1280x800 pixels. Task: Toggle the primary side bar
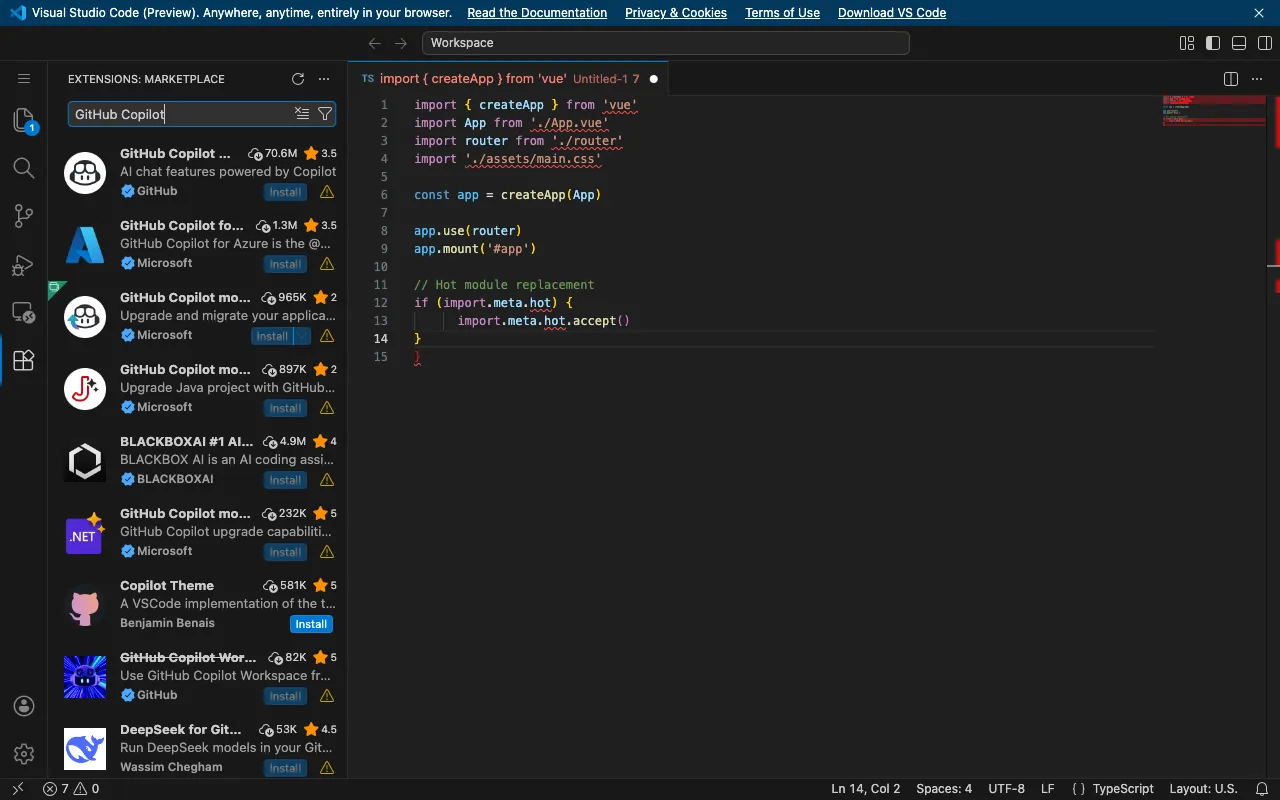pos(1213,43)
